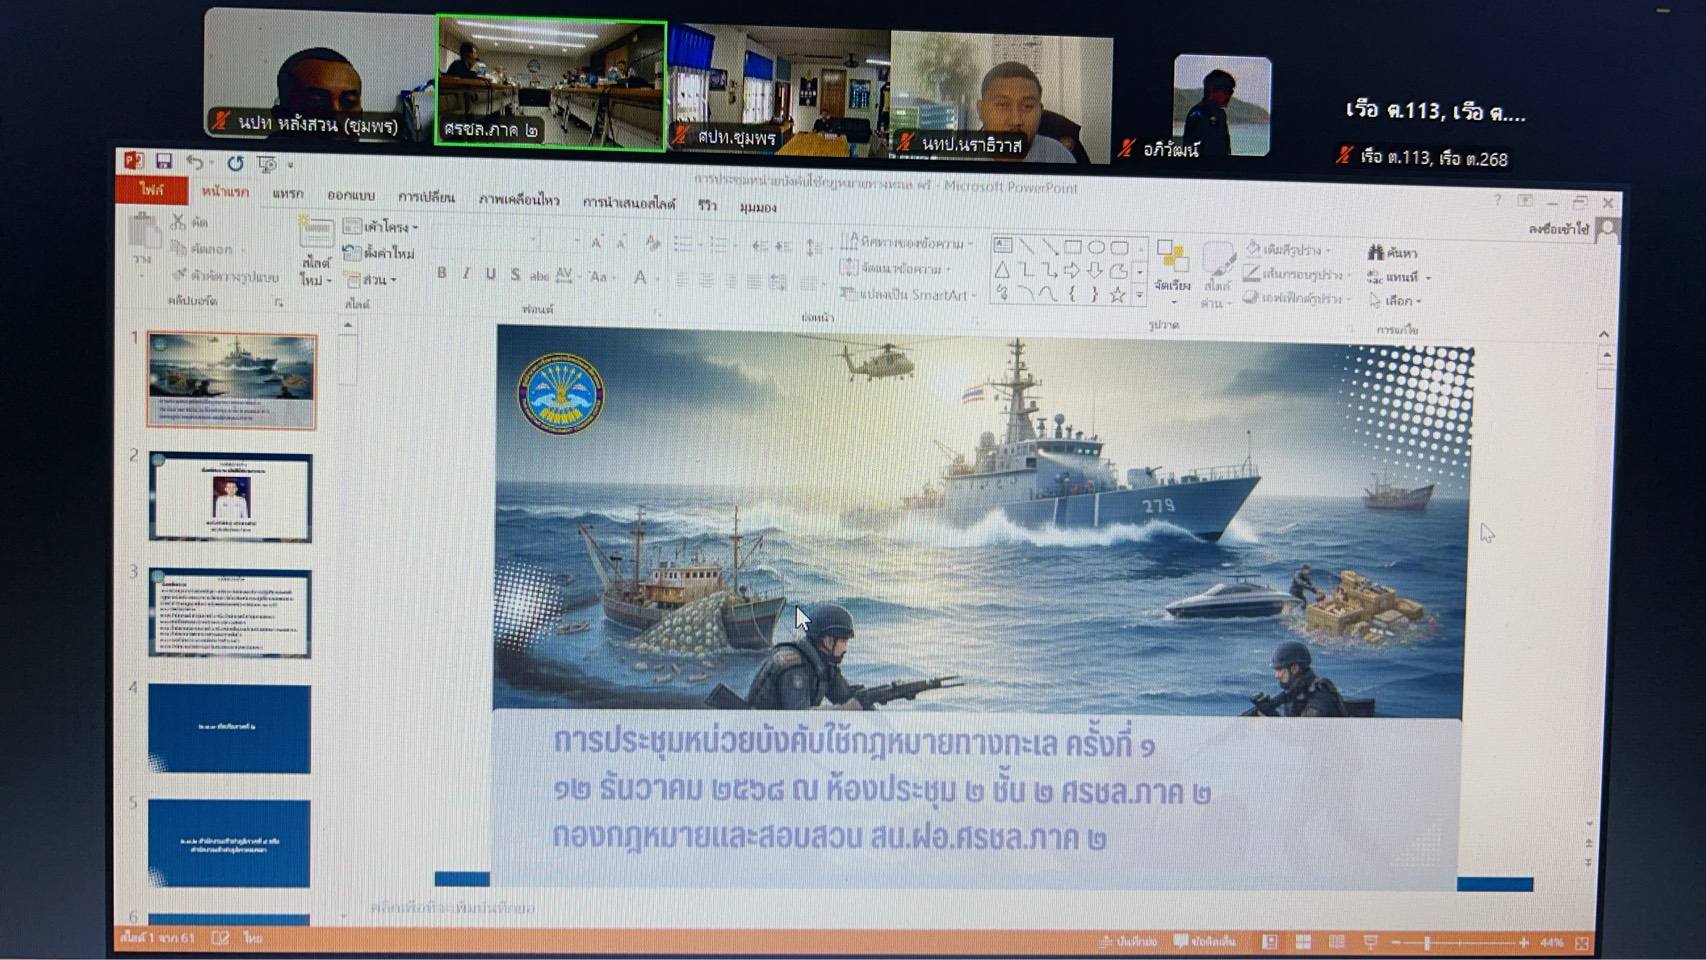This screenshot has height=960, width=1706.
Task: Click the Slide Sorter view icon
Action: click(1303, 942)
